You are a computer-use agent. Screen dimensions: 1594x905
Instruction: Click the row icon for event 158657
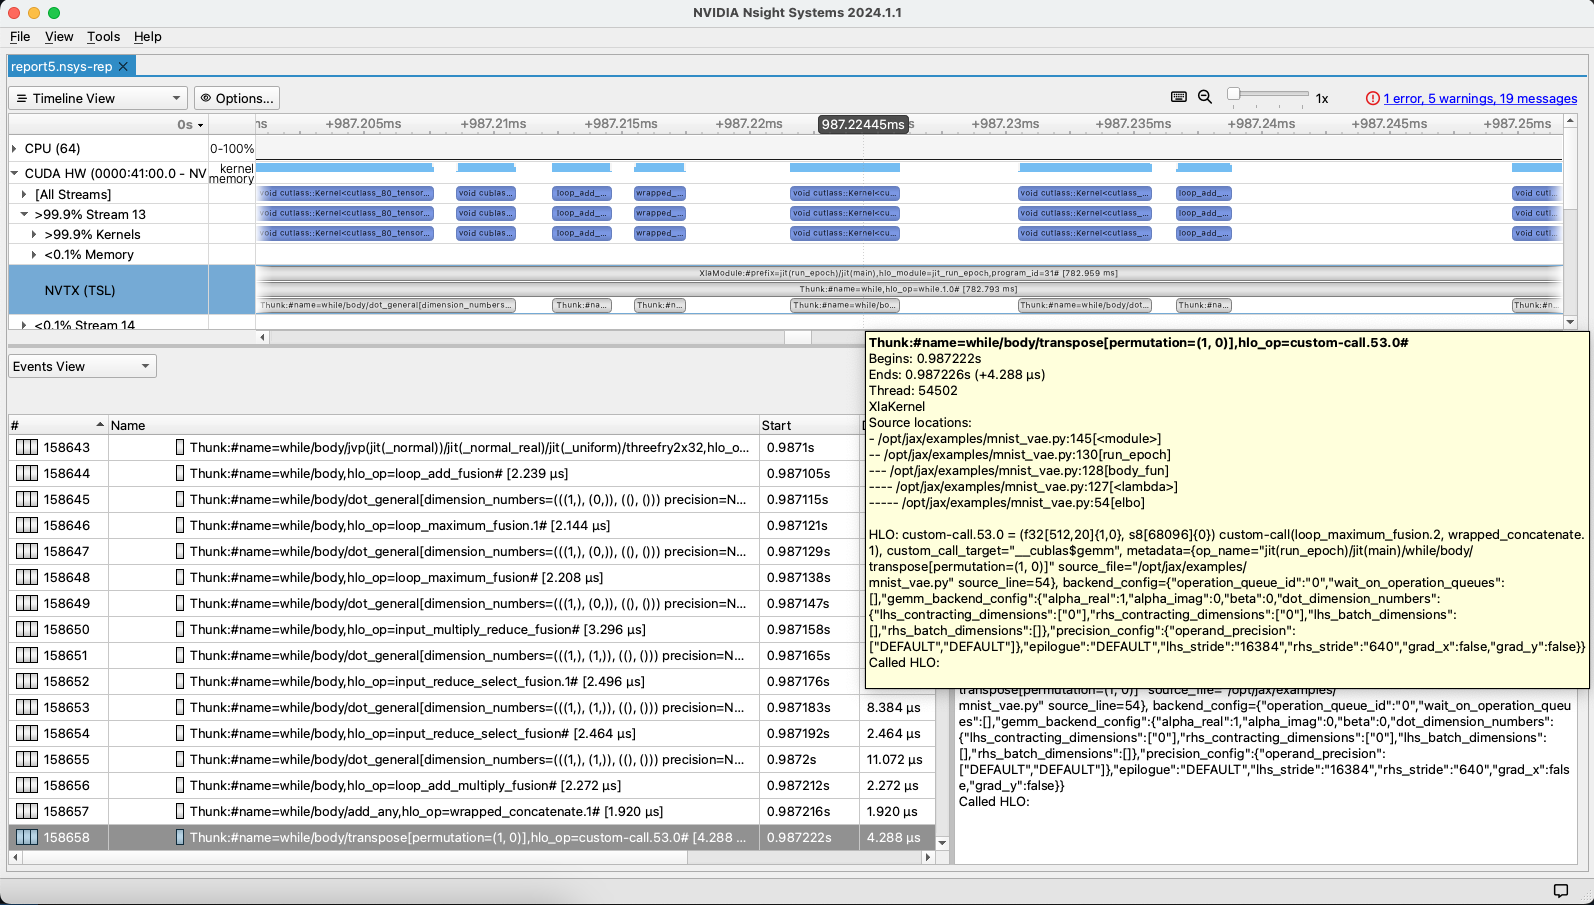pyautogui.click(x=27, y=811)
